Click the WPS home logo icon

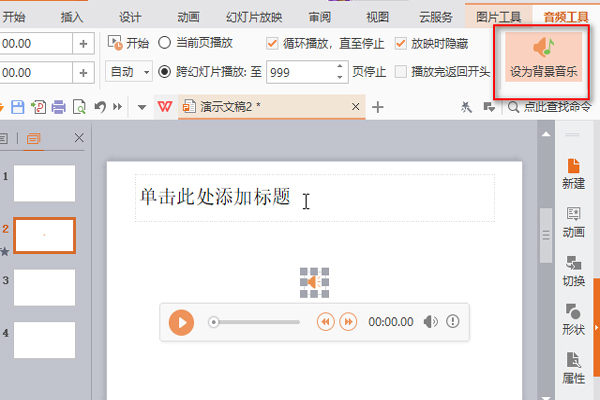[x=165, y=106]
